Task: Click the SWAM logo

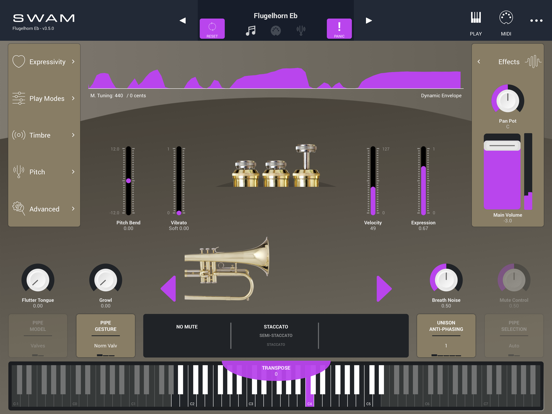Action: (44, 18)
